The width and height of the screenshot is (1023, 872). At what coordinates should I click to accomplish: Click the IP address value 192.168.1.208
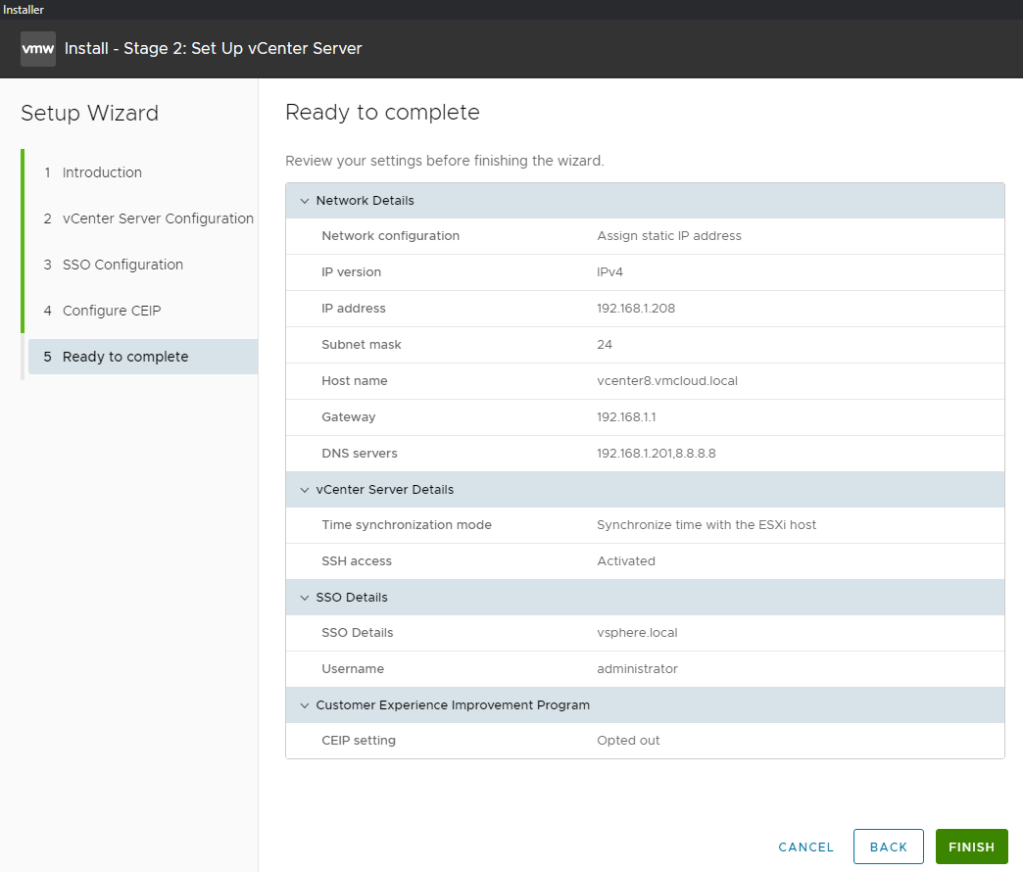pos(636,309)
